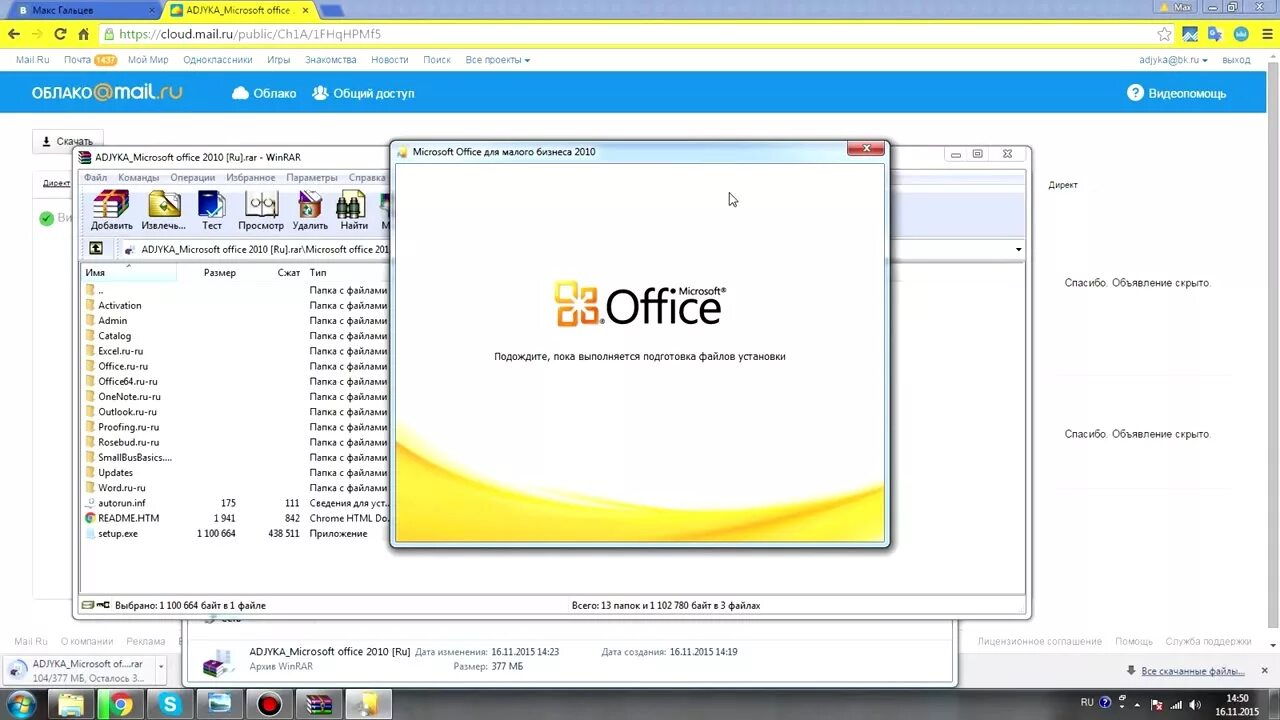
Task: Select the autorun.inf file row
Action: (235, 503)
